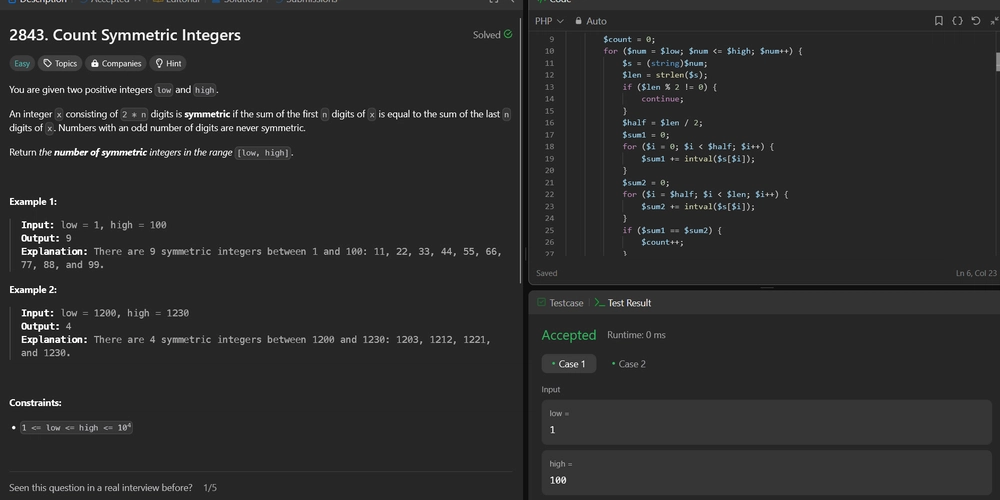
Task: Select the Case 1 tab
Action: 569,364
